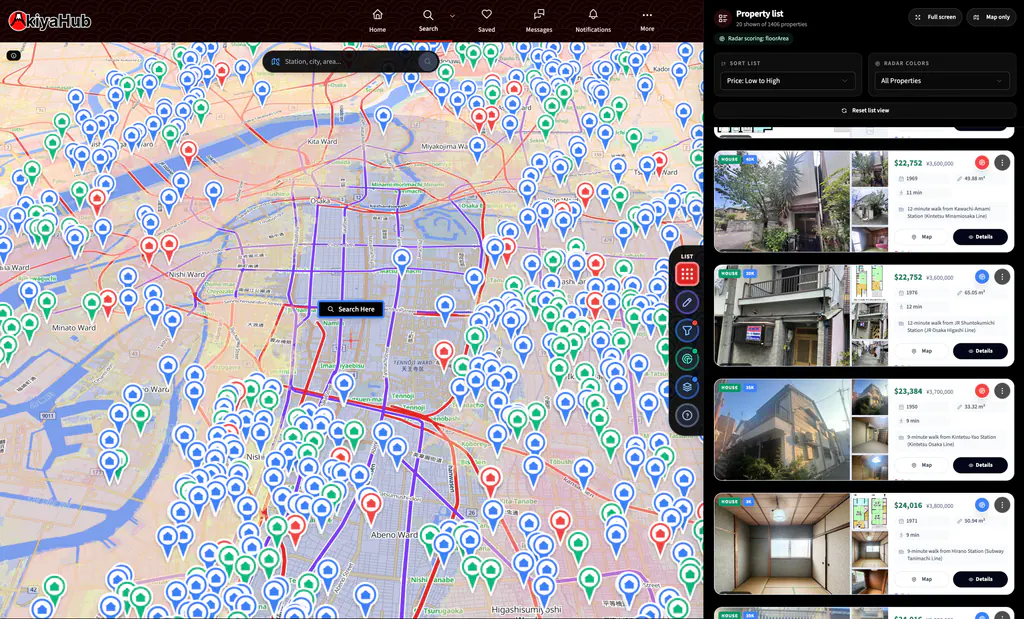1024x619 pixels.
Task: Click the $24,016 price
Action: pos(908,505)
